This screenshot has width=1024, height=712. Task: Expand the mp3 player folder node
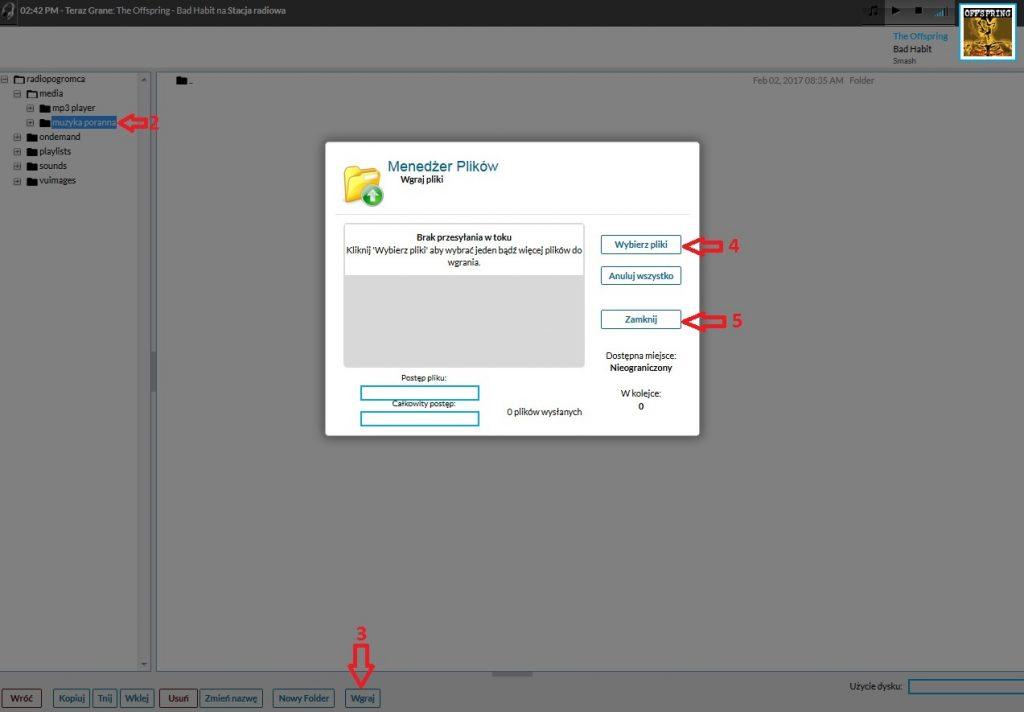point(30,108)
